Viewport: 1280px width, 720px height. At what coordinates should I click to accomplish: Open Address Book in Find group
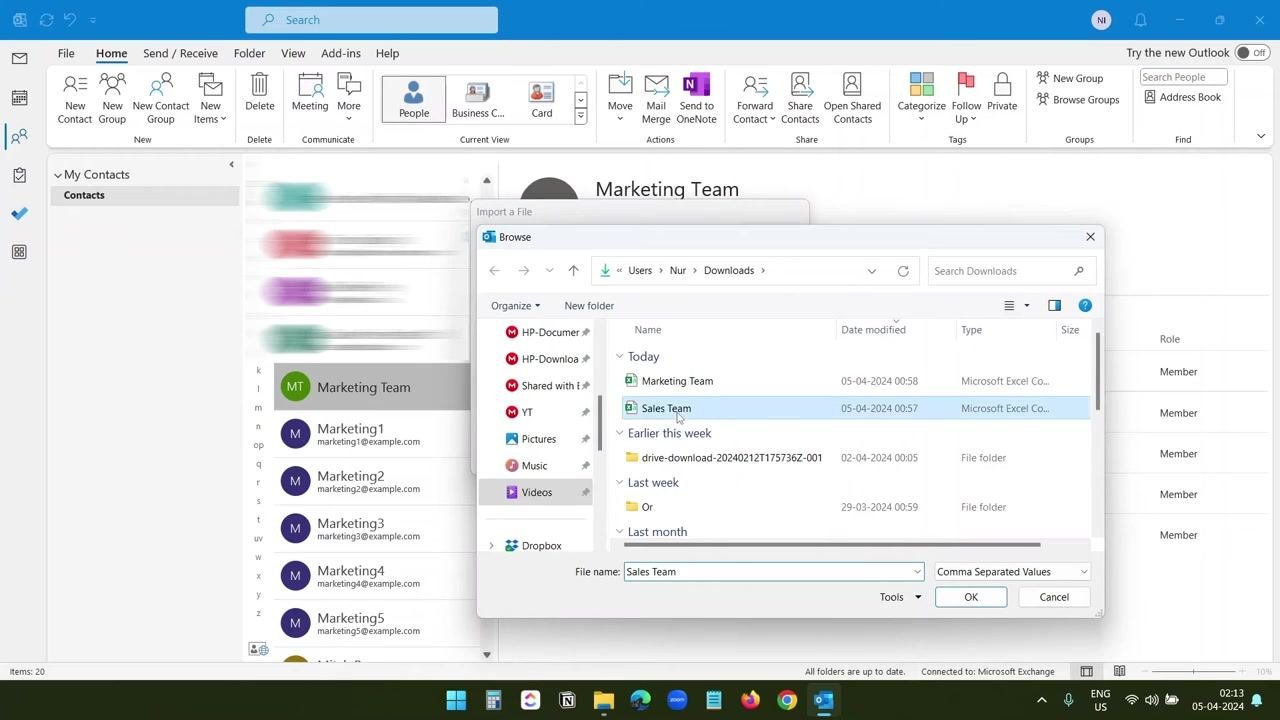click(1183, 97)
